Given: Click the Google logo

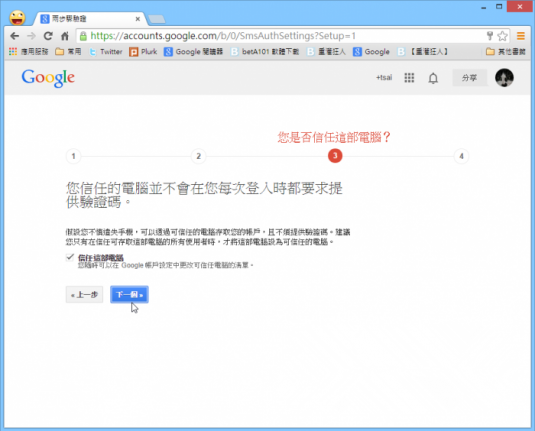Looking at the screenshot, I should [48, 78].
